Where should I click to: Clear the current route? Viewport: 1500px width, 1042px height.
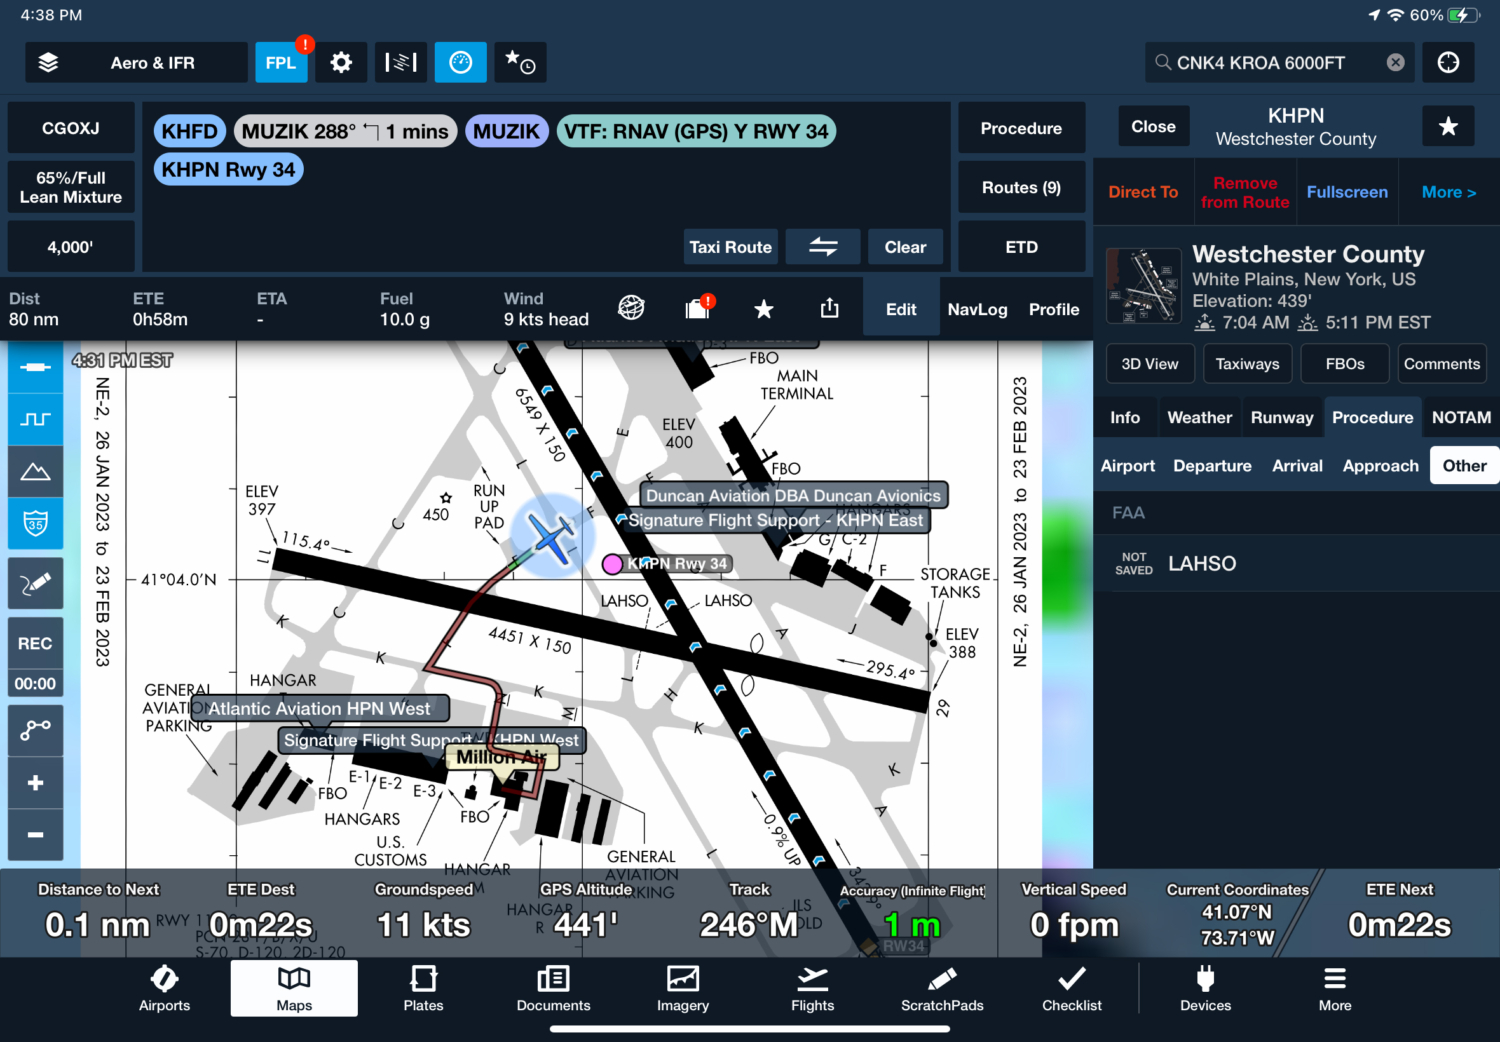904,246
